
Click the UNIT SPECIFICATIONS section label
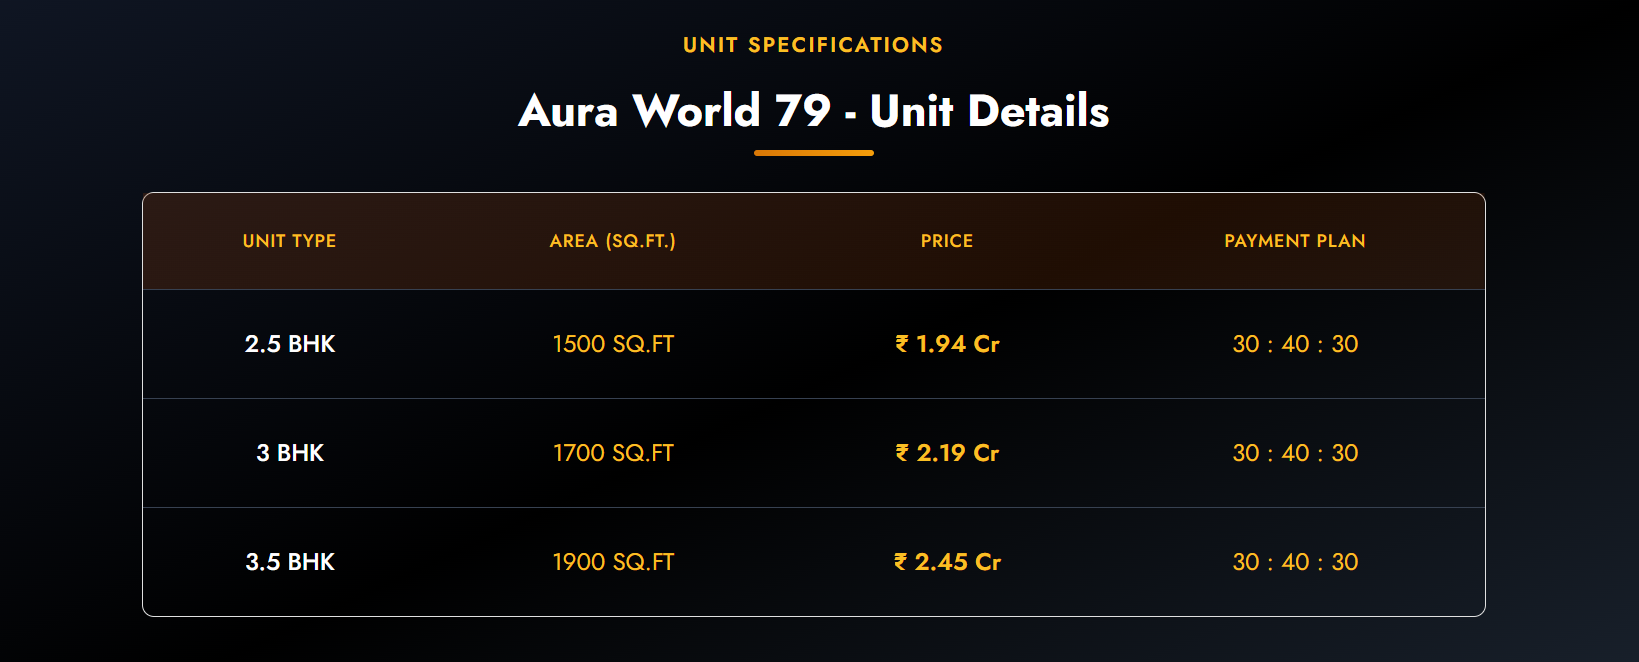[x=813, y=45]
